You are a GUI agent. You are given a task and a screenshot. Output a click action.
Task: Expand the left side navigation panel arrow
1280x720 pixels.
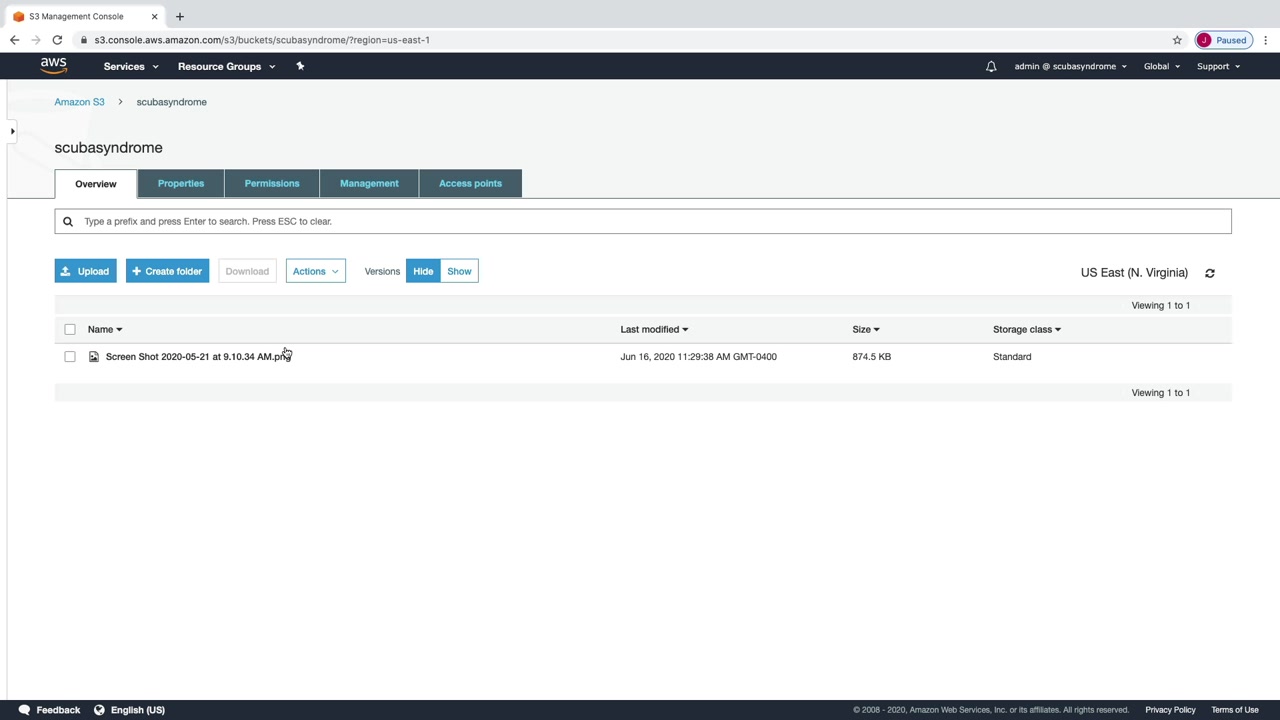[12, 131]
